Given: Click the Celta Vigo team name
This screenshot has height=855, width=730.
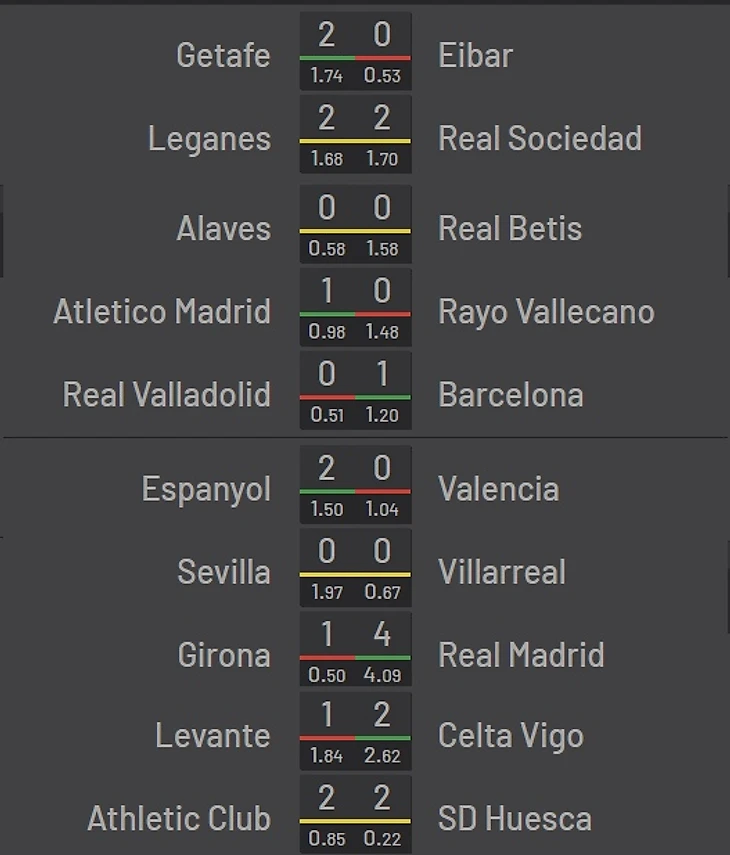Looking at the screenshot, I should click(510, 736).
